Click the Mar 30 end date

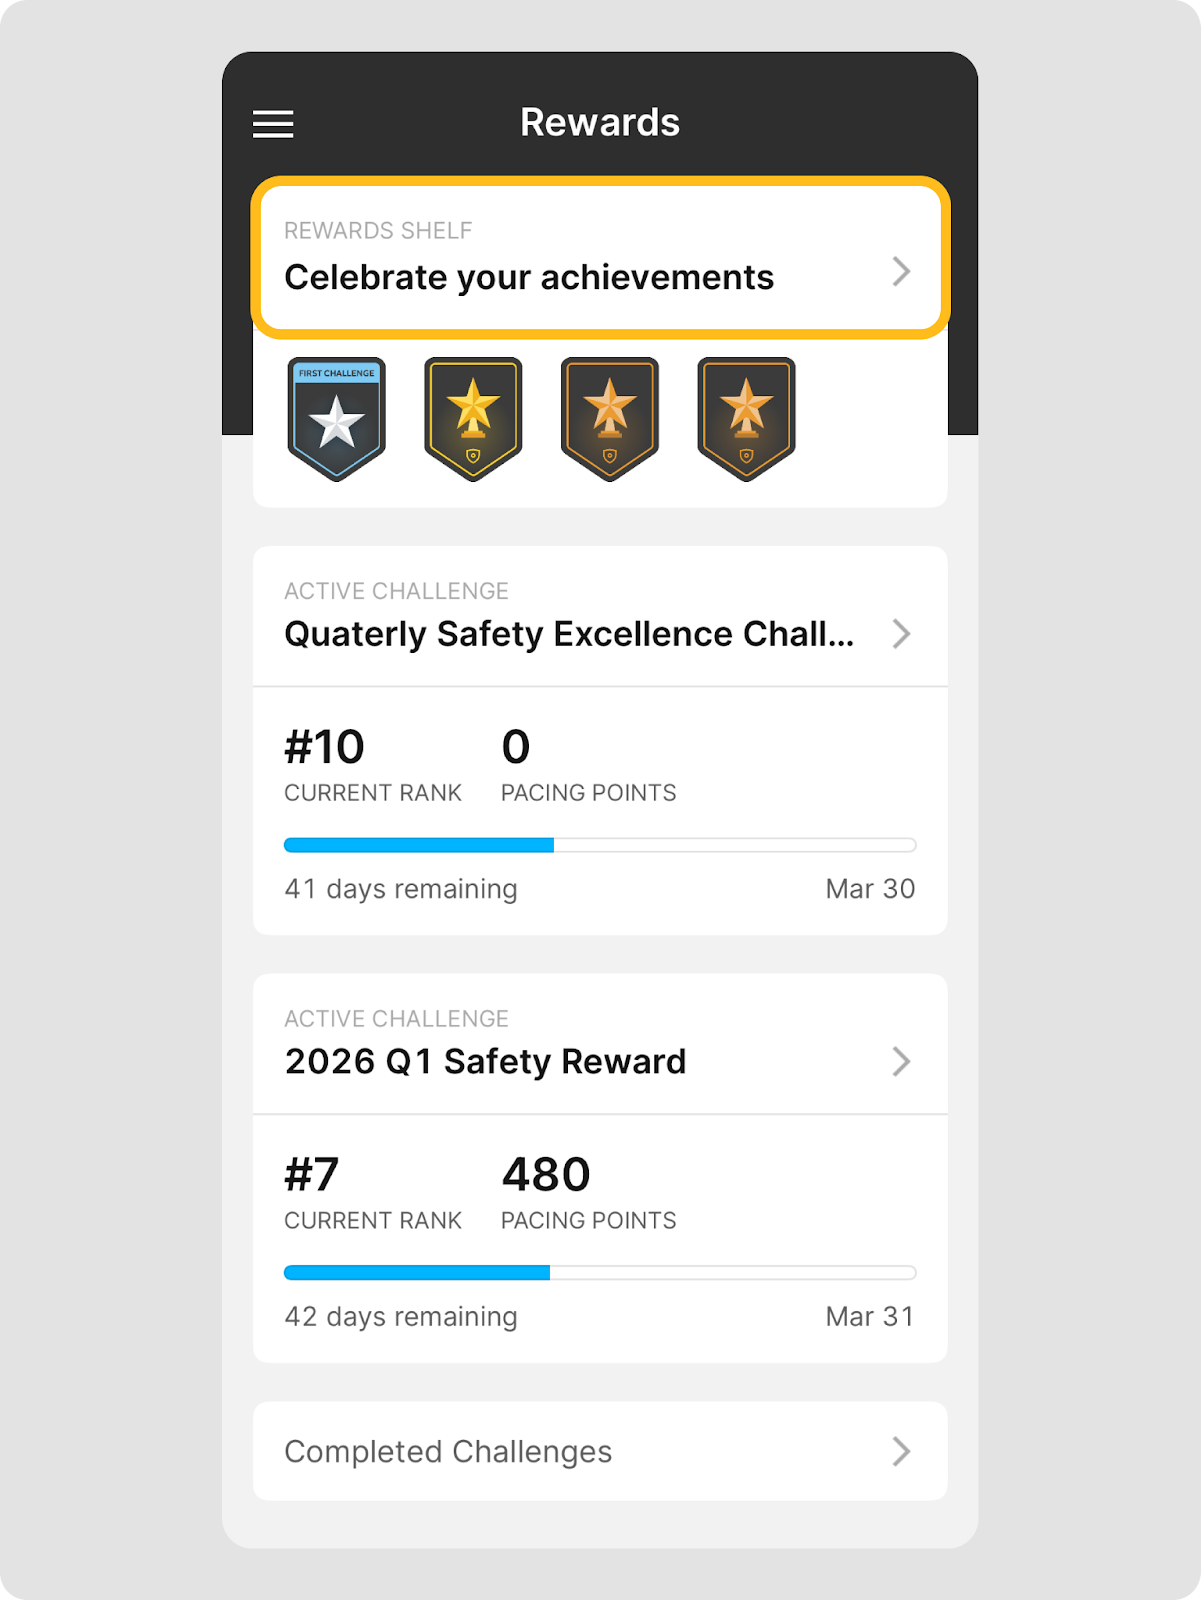pyautogui.click(x=870, y=889)
